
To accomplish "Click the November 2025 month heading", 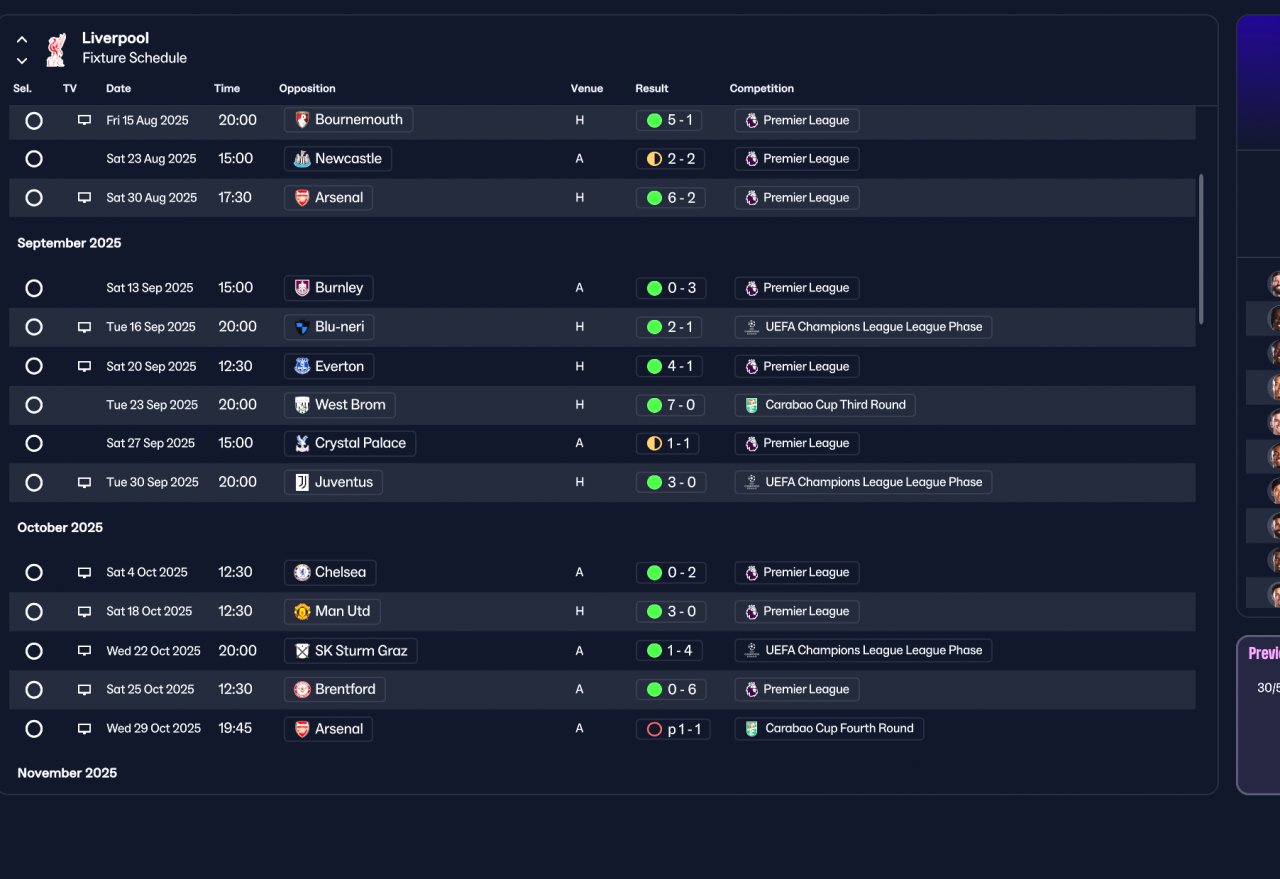I will 67,773.
